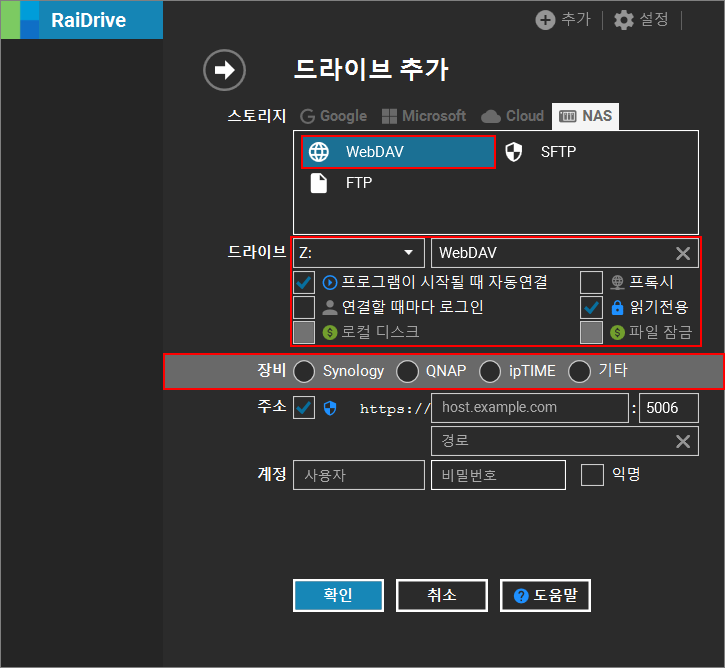This screenshot has height=668, width=725.
Task: Toggle auto-connect at program start checkbox
Action: 304,282
